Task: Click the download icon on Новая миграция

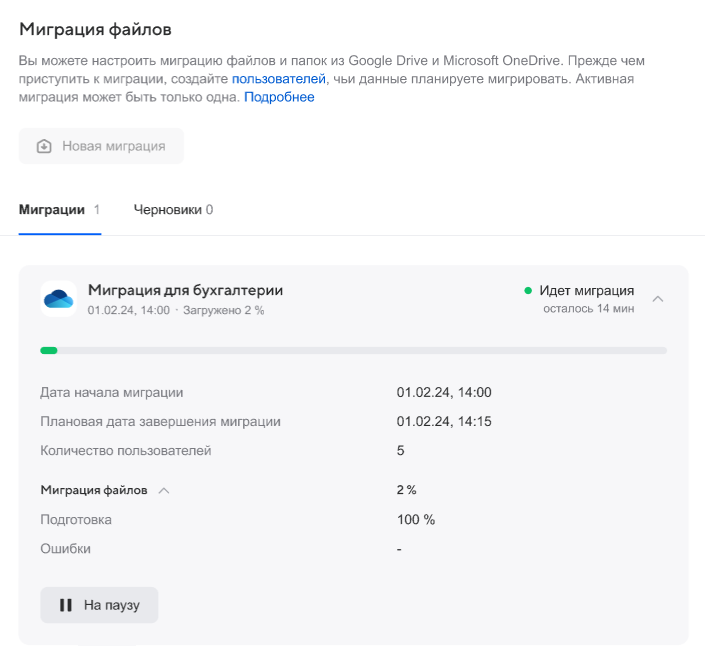Action: pos(44,146)
